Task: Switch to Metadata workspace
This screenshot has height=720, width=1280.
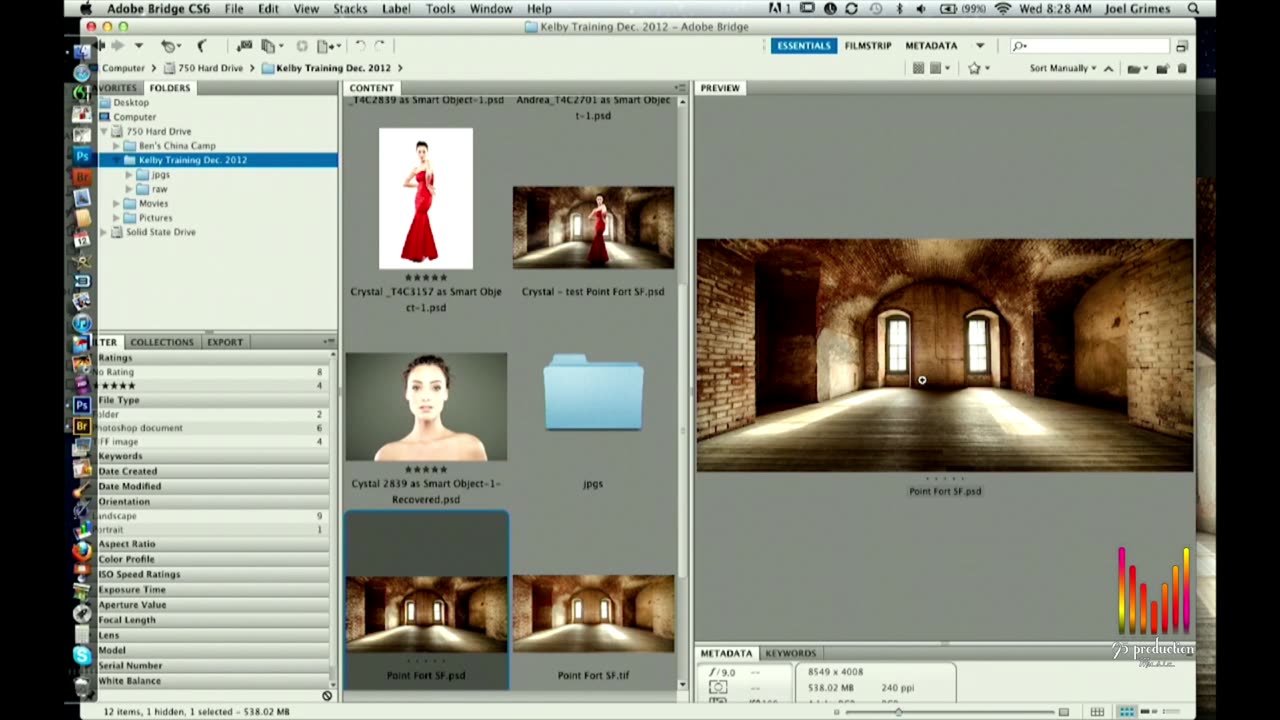Action: [931, 46]
